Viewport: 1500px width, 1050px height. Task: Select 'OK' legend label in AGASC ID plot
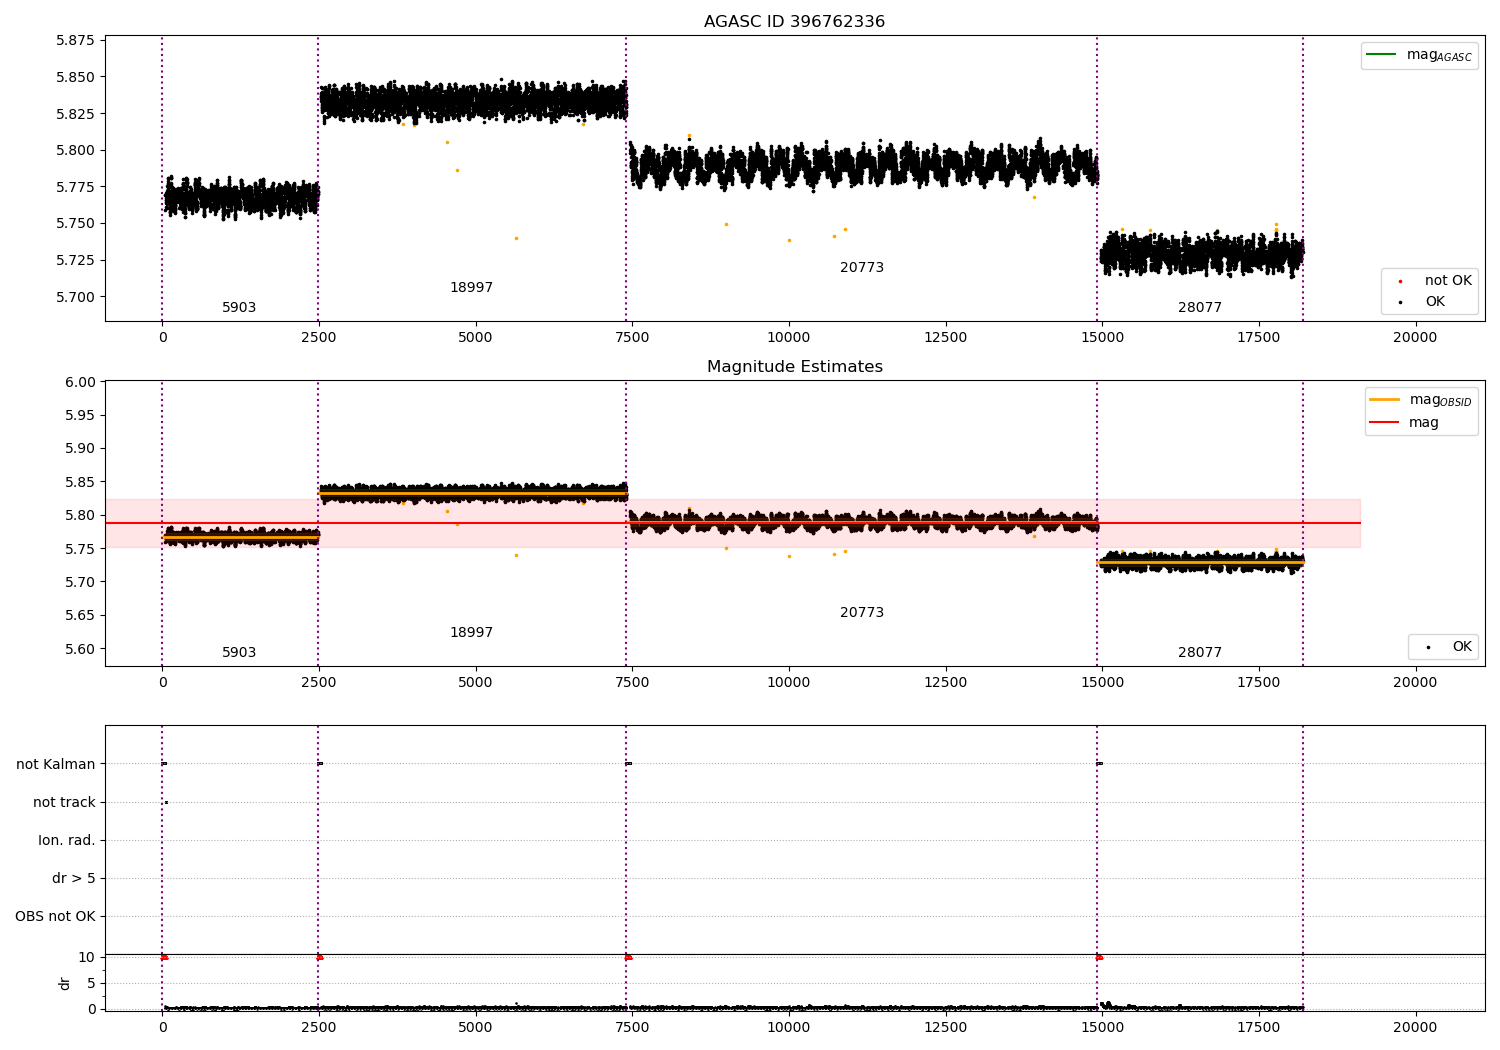tap(1435, 301)
